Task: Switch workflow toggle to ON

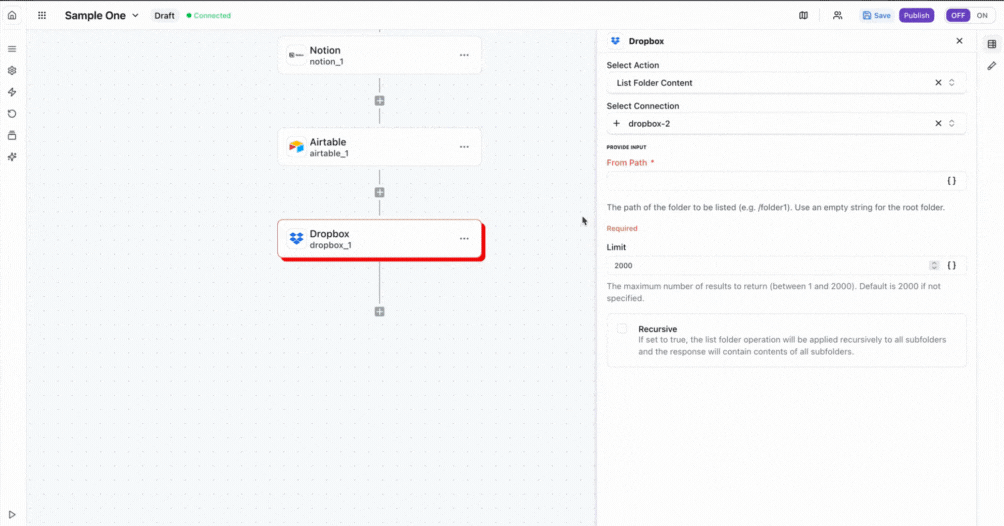Action: coord(982,15)
